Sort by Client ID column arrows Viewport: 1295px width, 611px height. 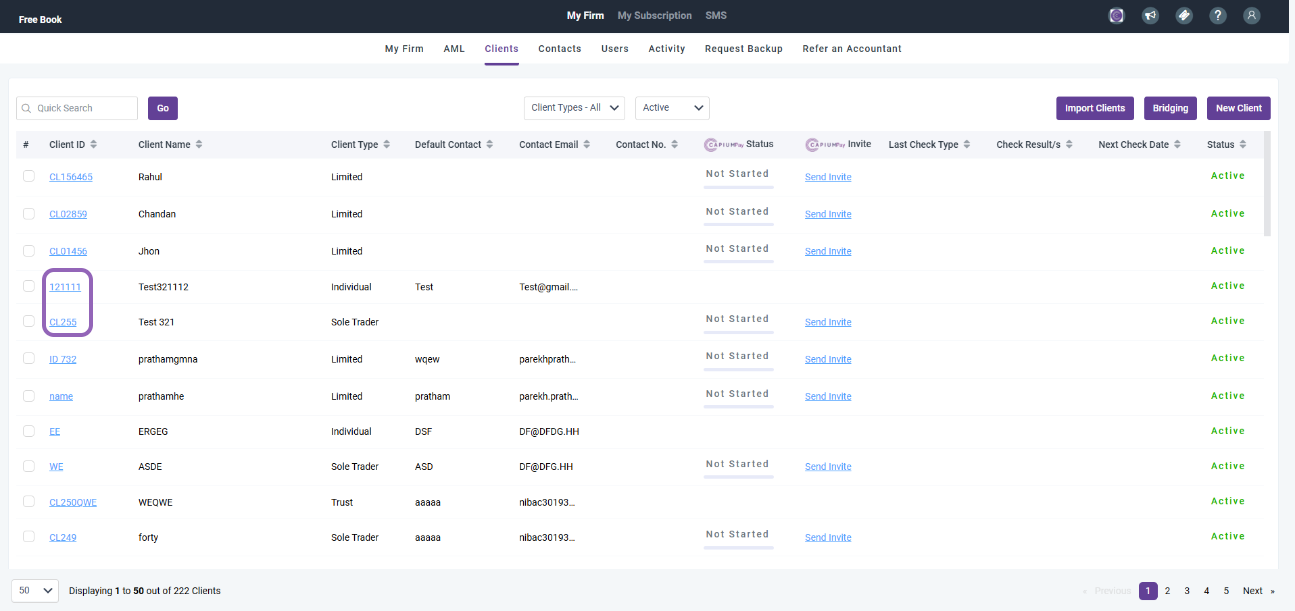pos(93,145)
